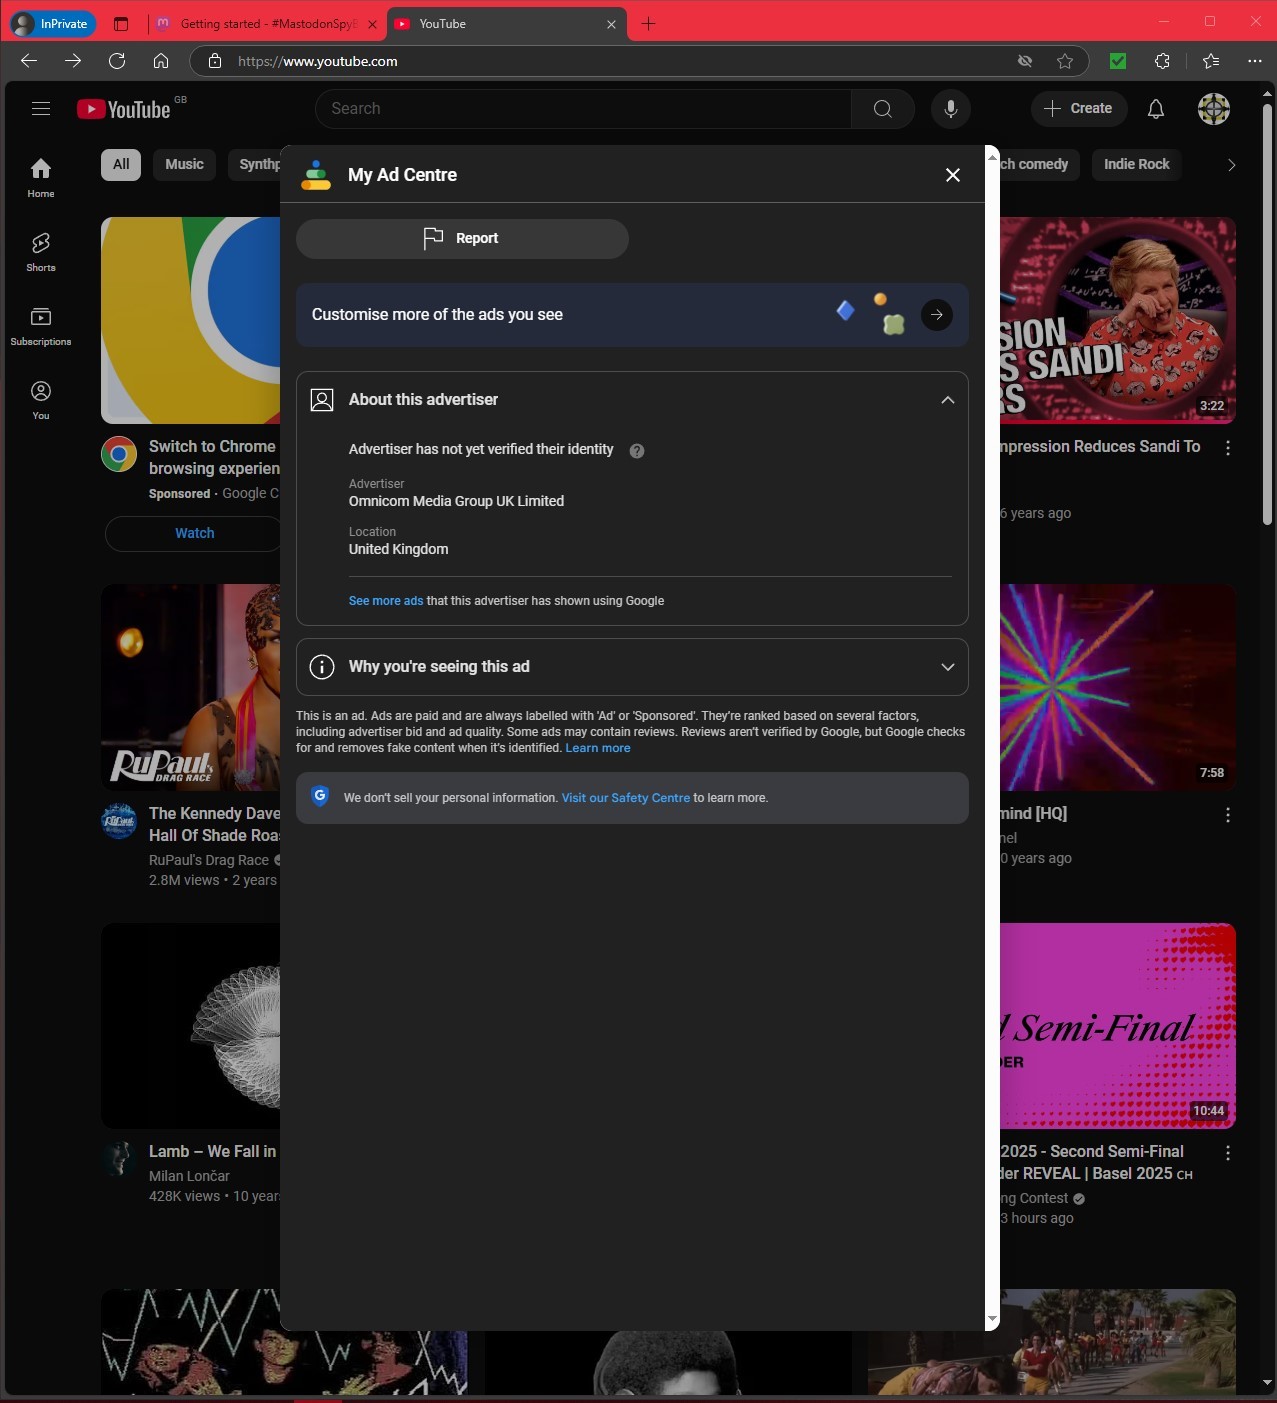
Task: Follow the Learn more link
Action: (598, 748)
